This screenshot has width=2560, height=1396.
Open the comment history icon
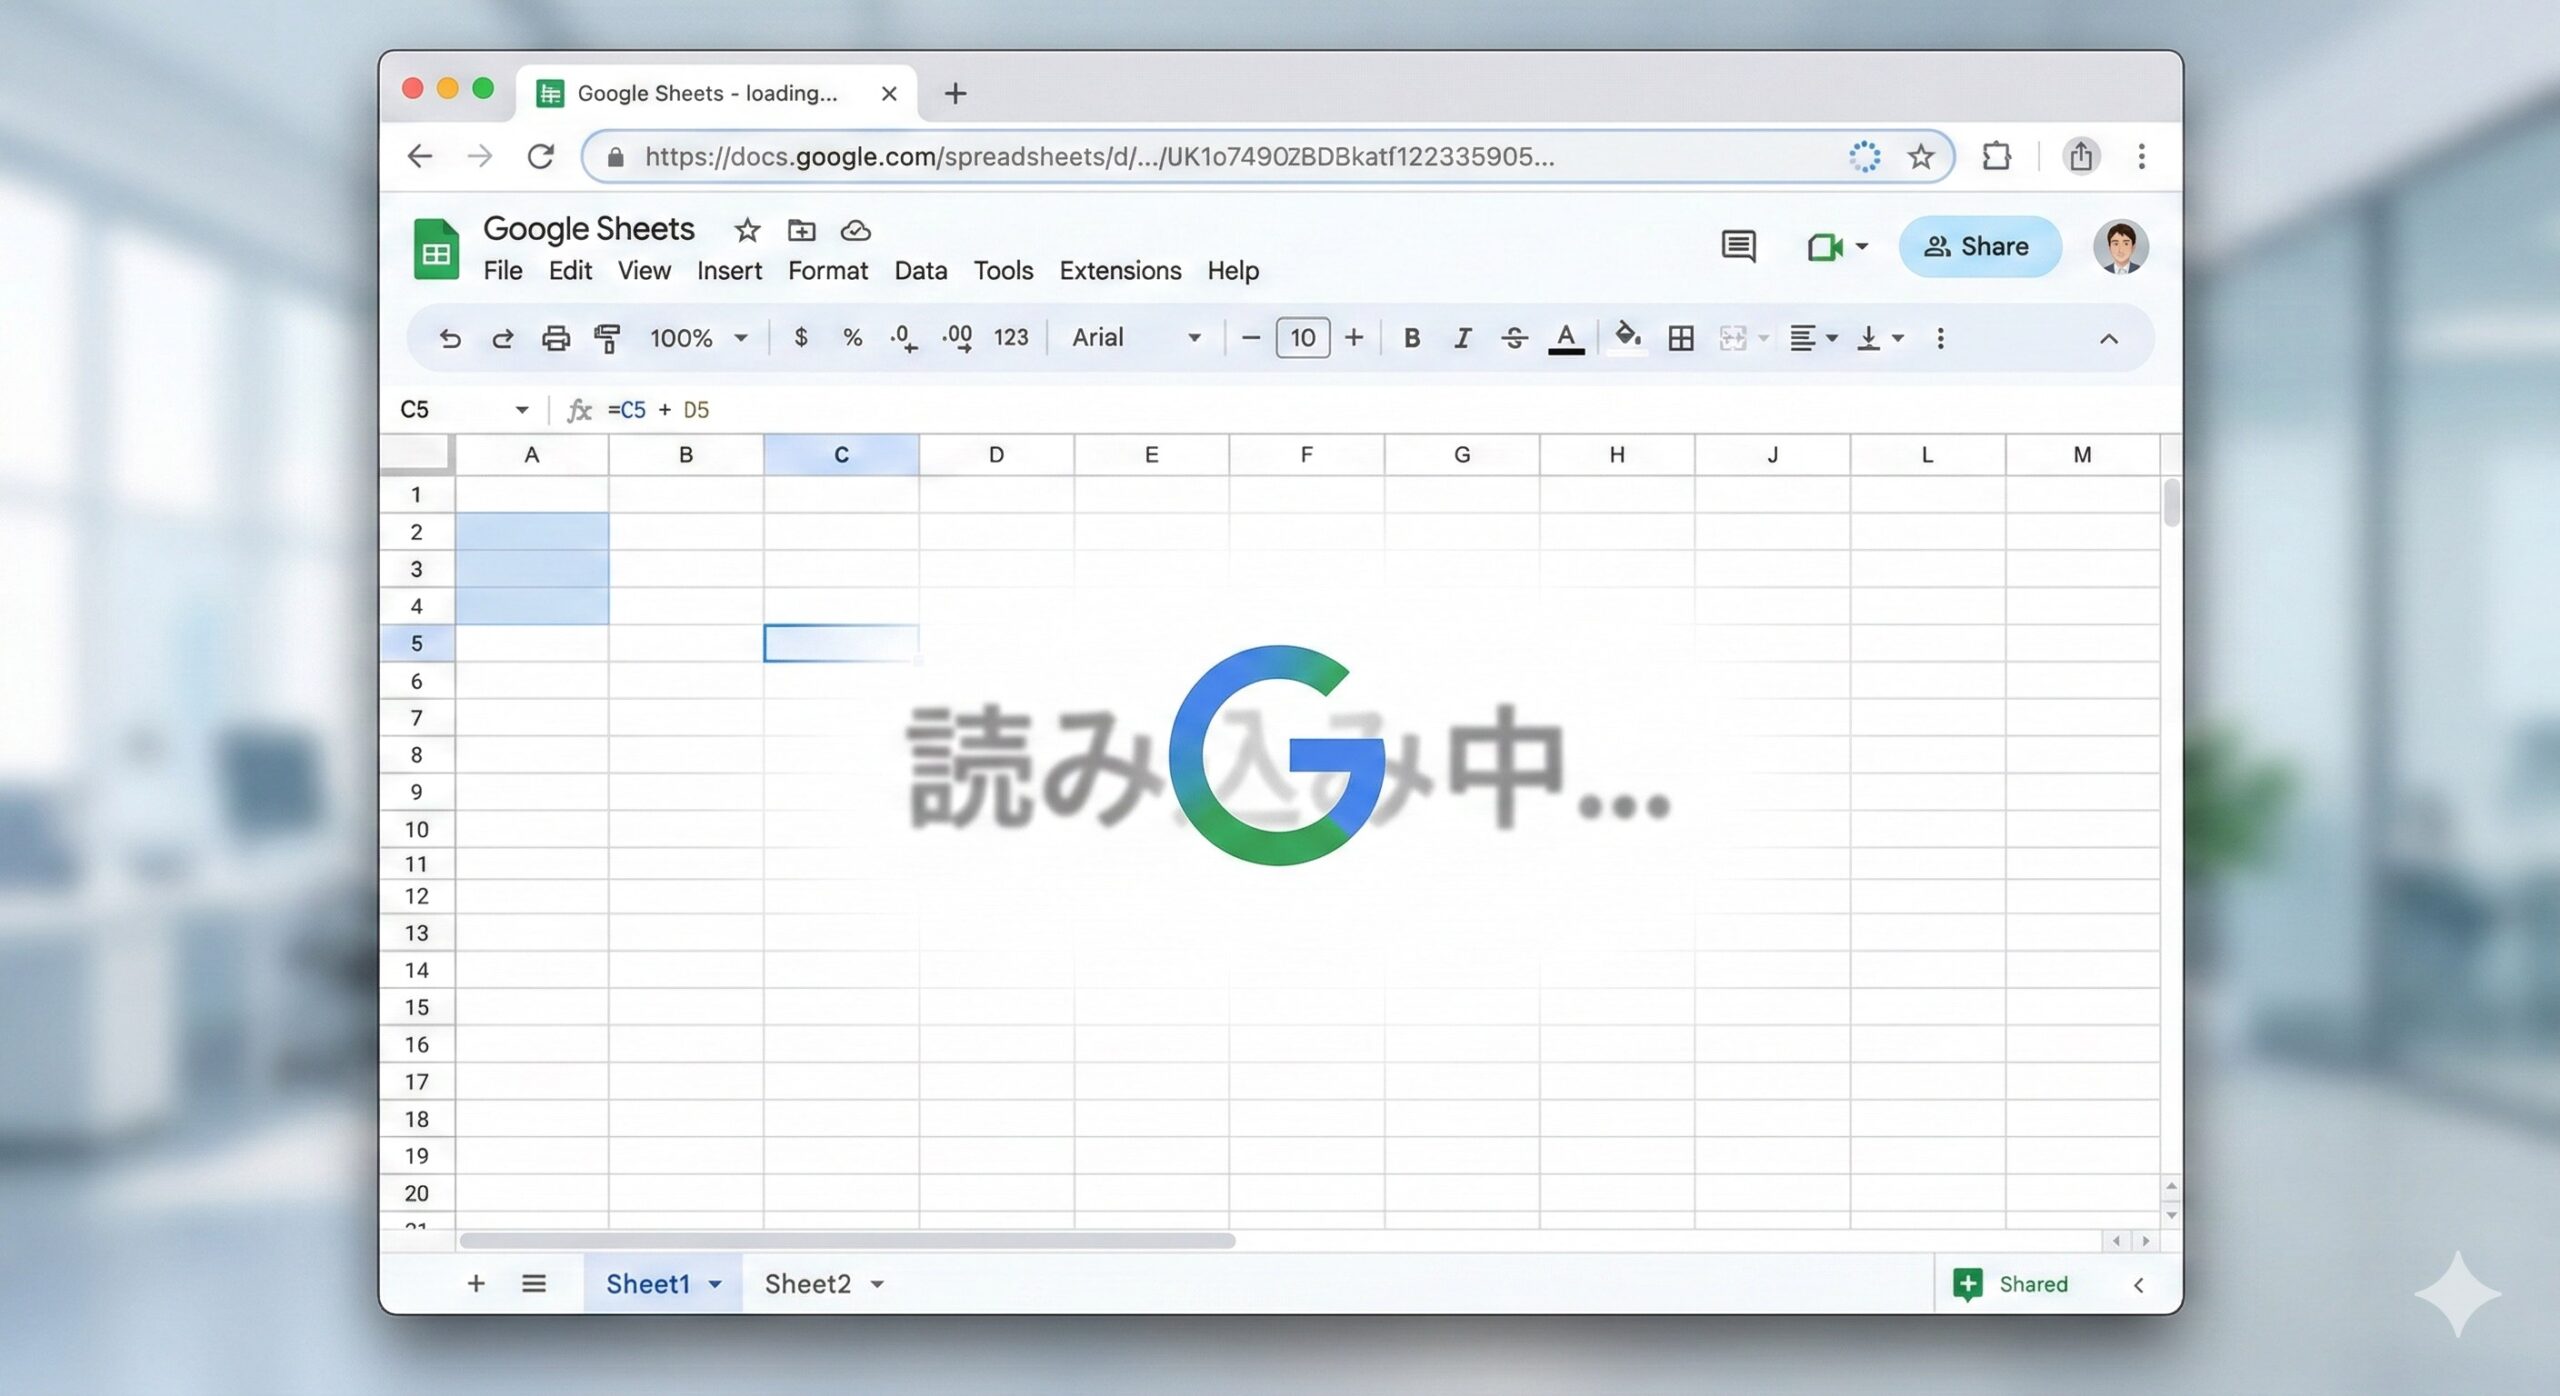[1739, 246]
